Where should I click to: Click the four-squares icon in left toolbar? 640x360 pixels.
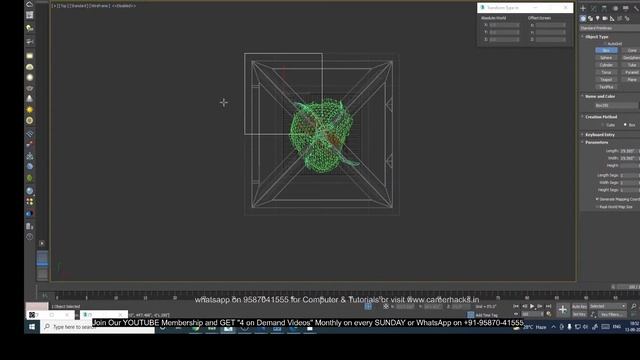tap(29, 202)
